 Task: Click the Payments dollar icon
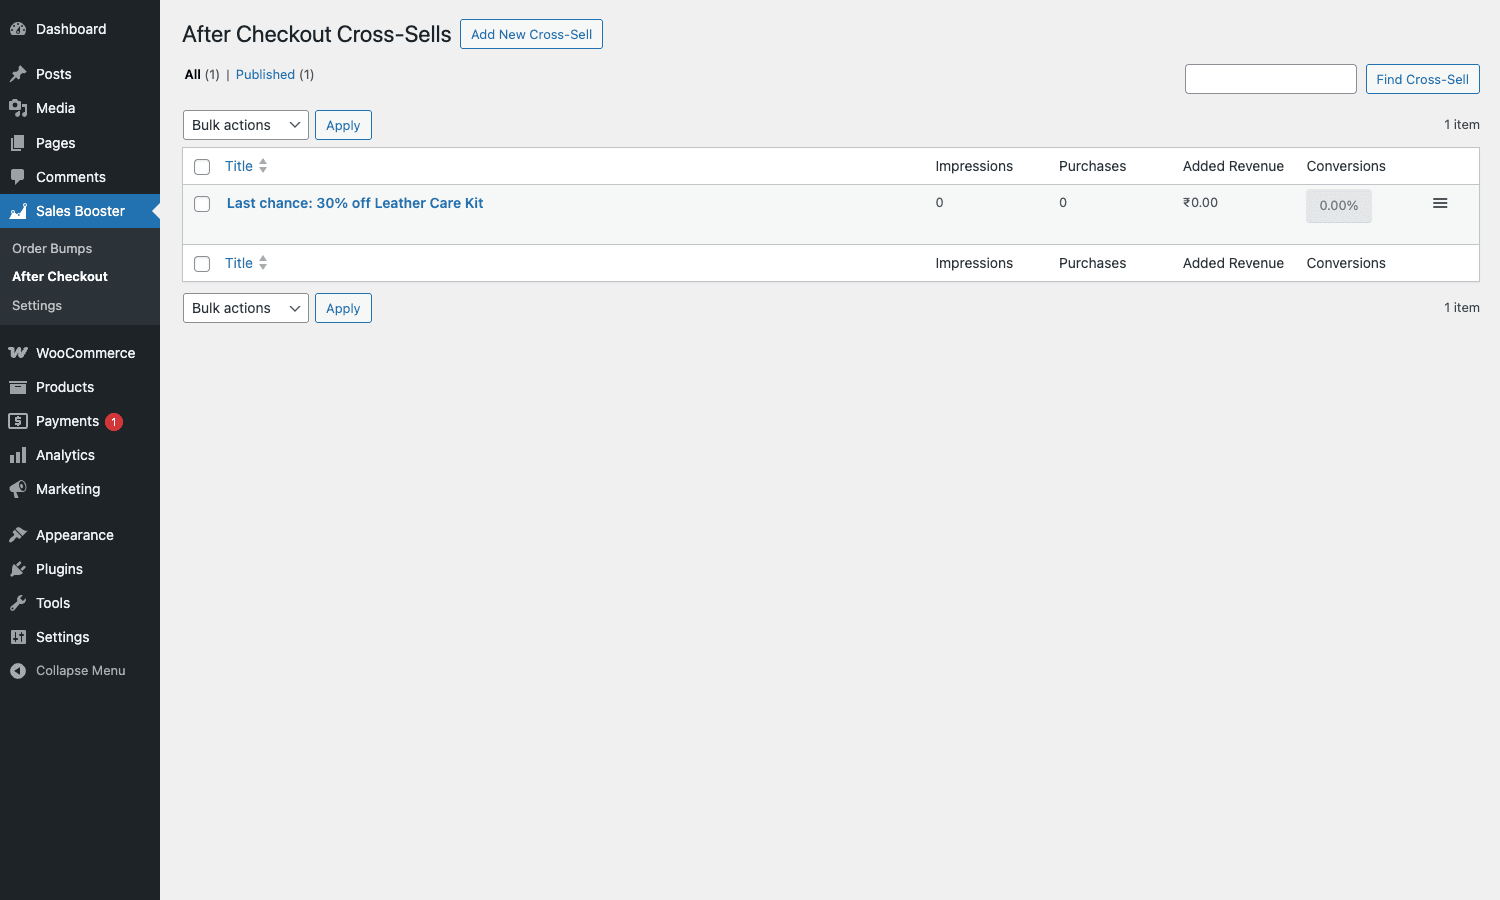pyautogui.click(x=18, y=421)
